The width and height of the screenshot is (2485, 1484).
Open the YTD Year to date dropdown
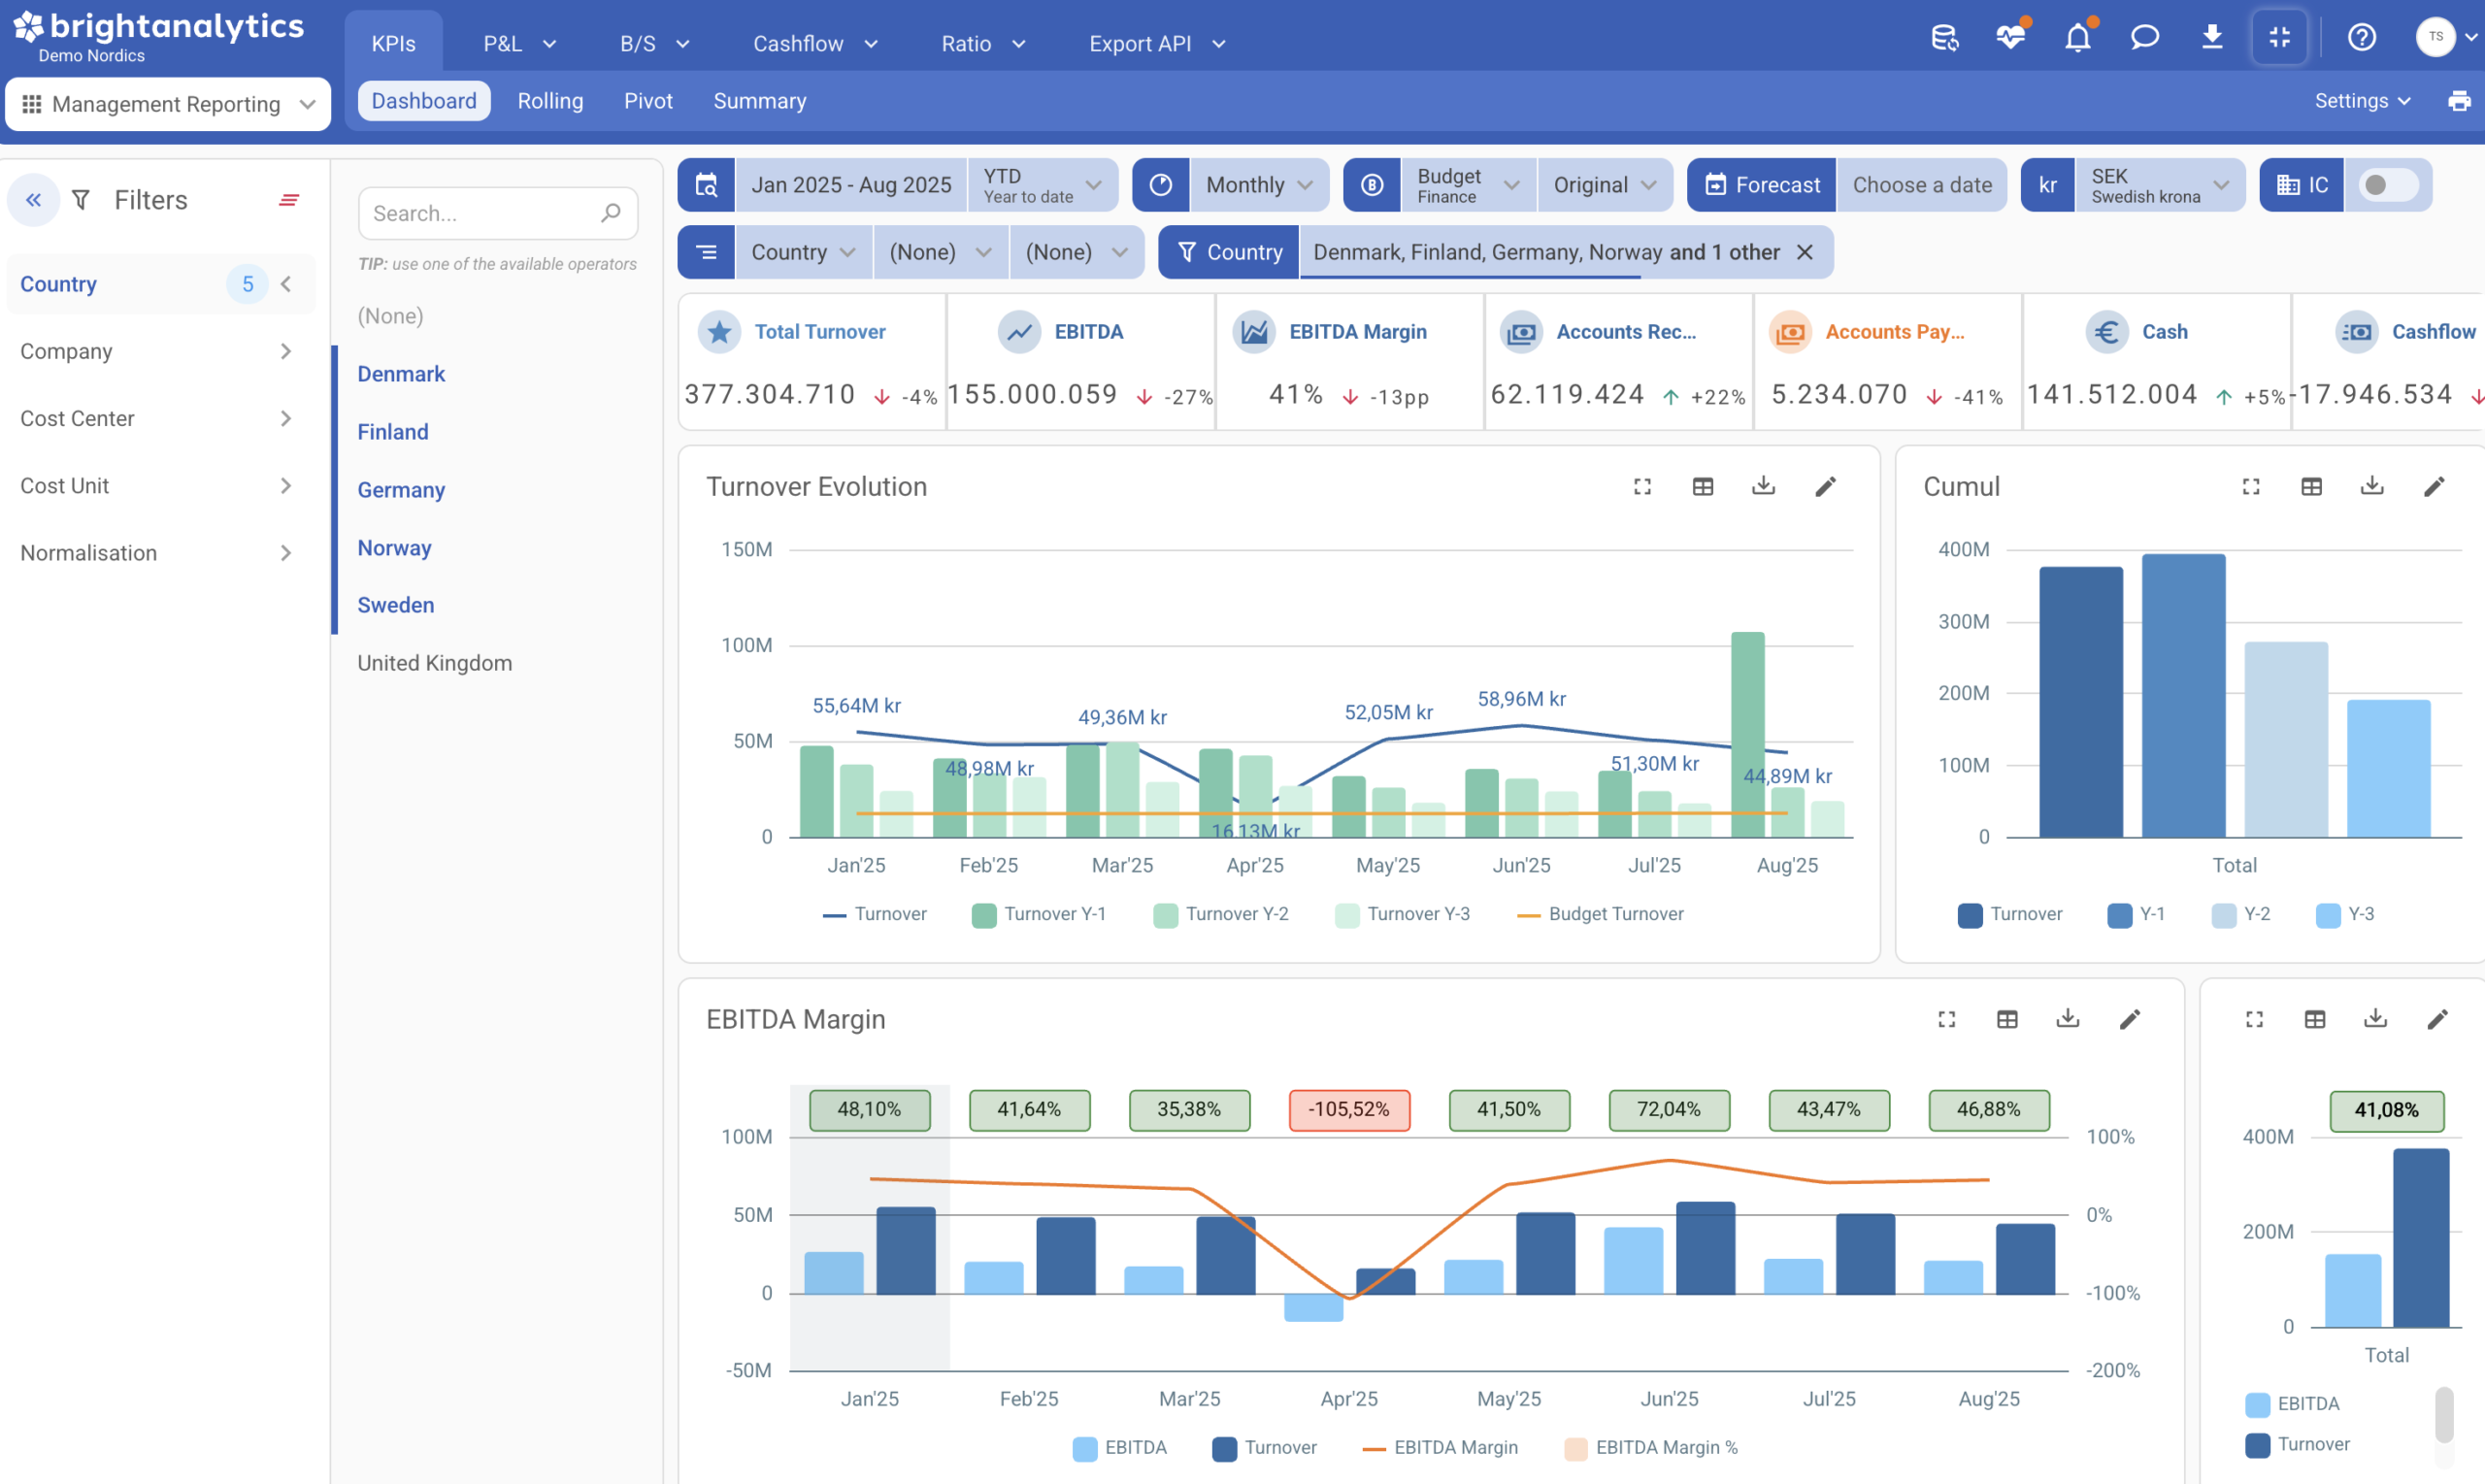pos(1042,185)
